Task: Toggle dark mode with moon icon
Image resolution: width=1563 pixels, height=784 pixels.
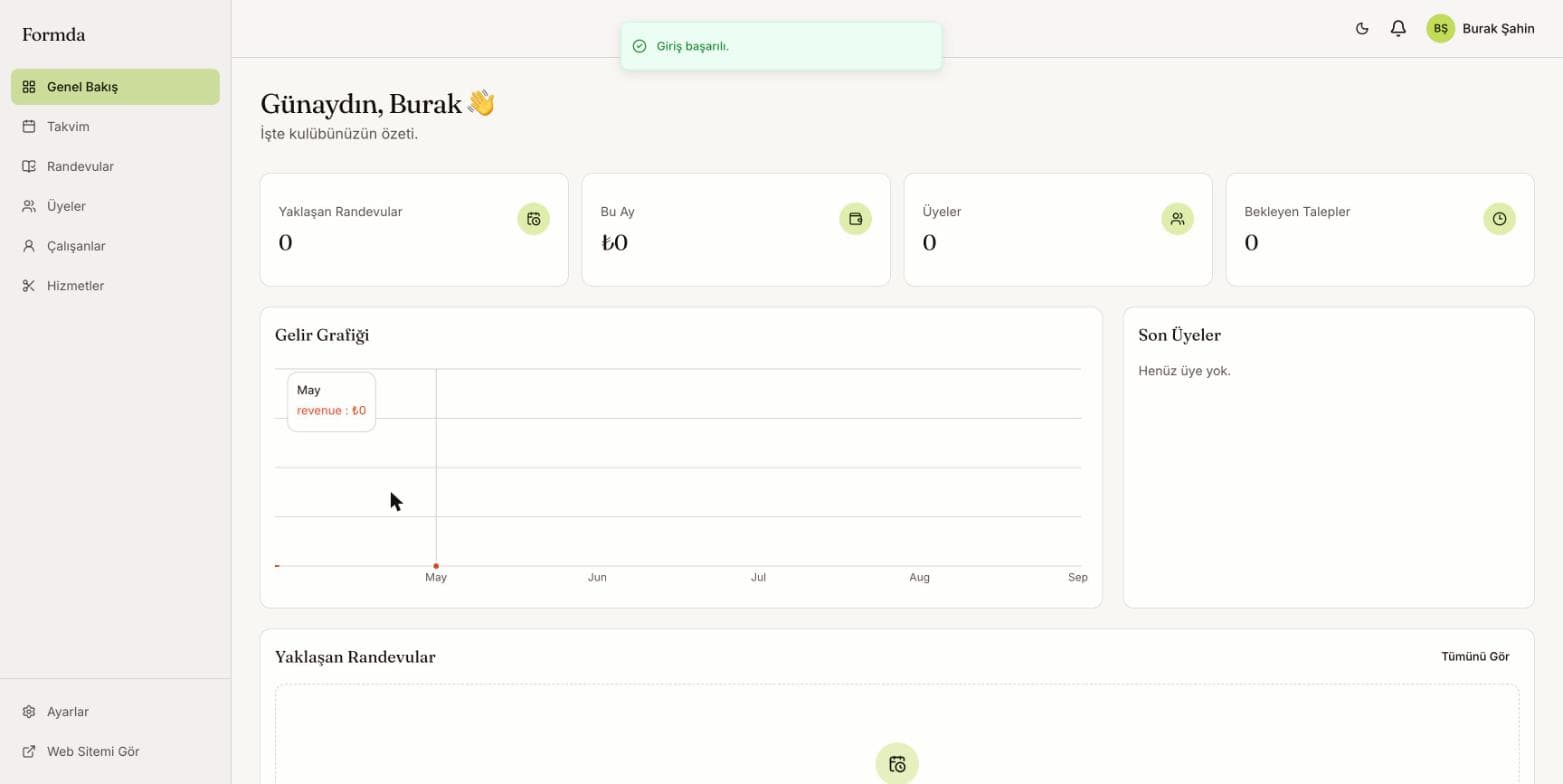Action: click(x=1362, y=29)
